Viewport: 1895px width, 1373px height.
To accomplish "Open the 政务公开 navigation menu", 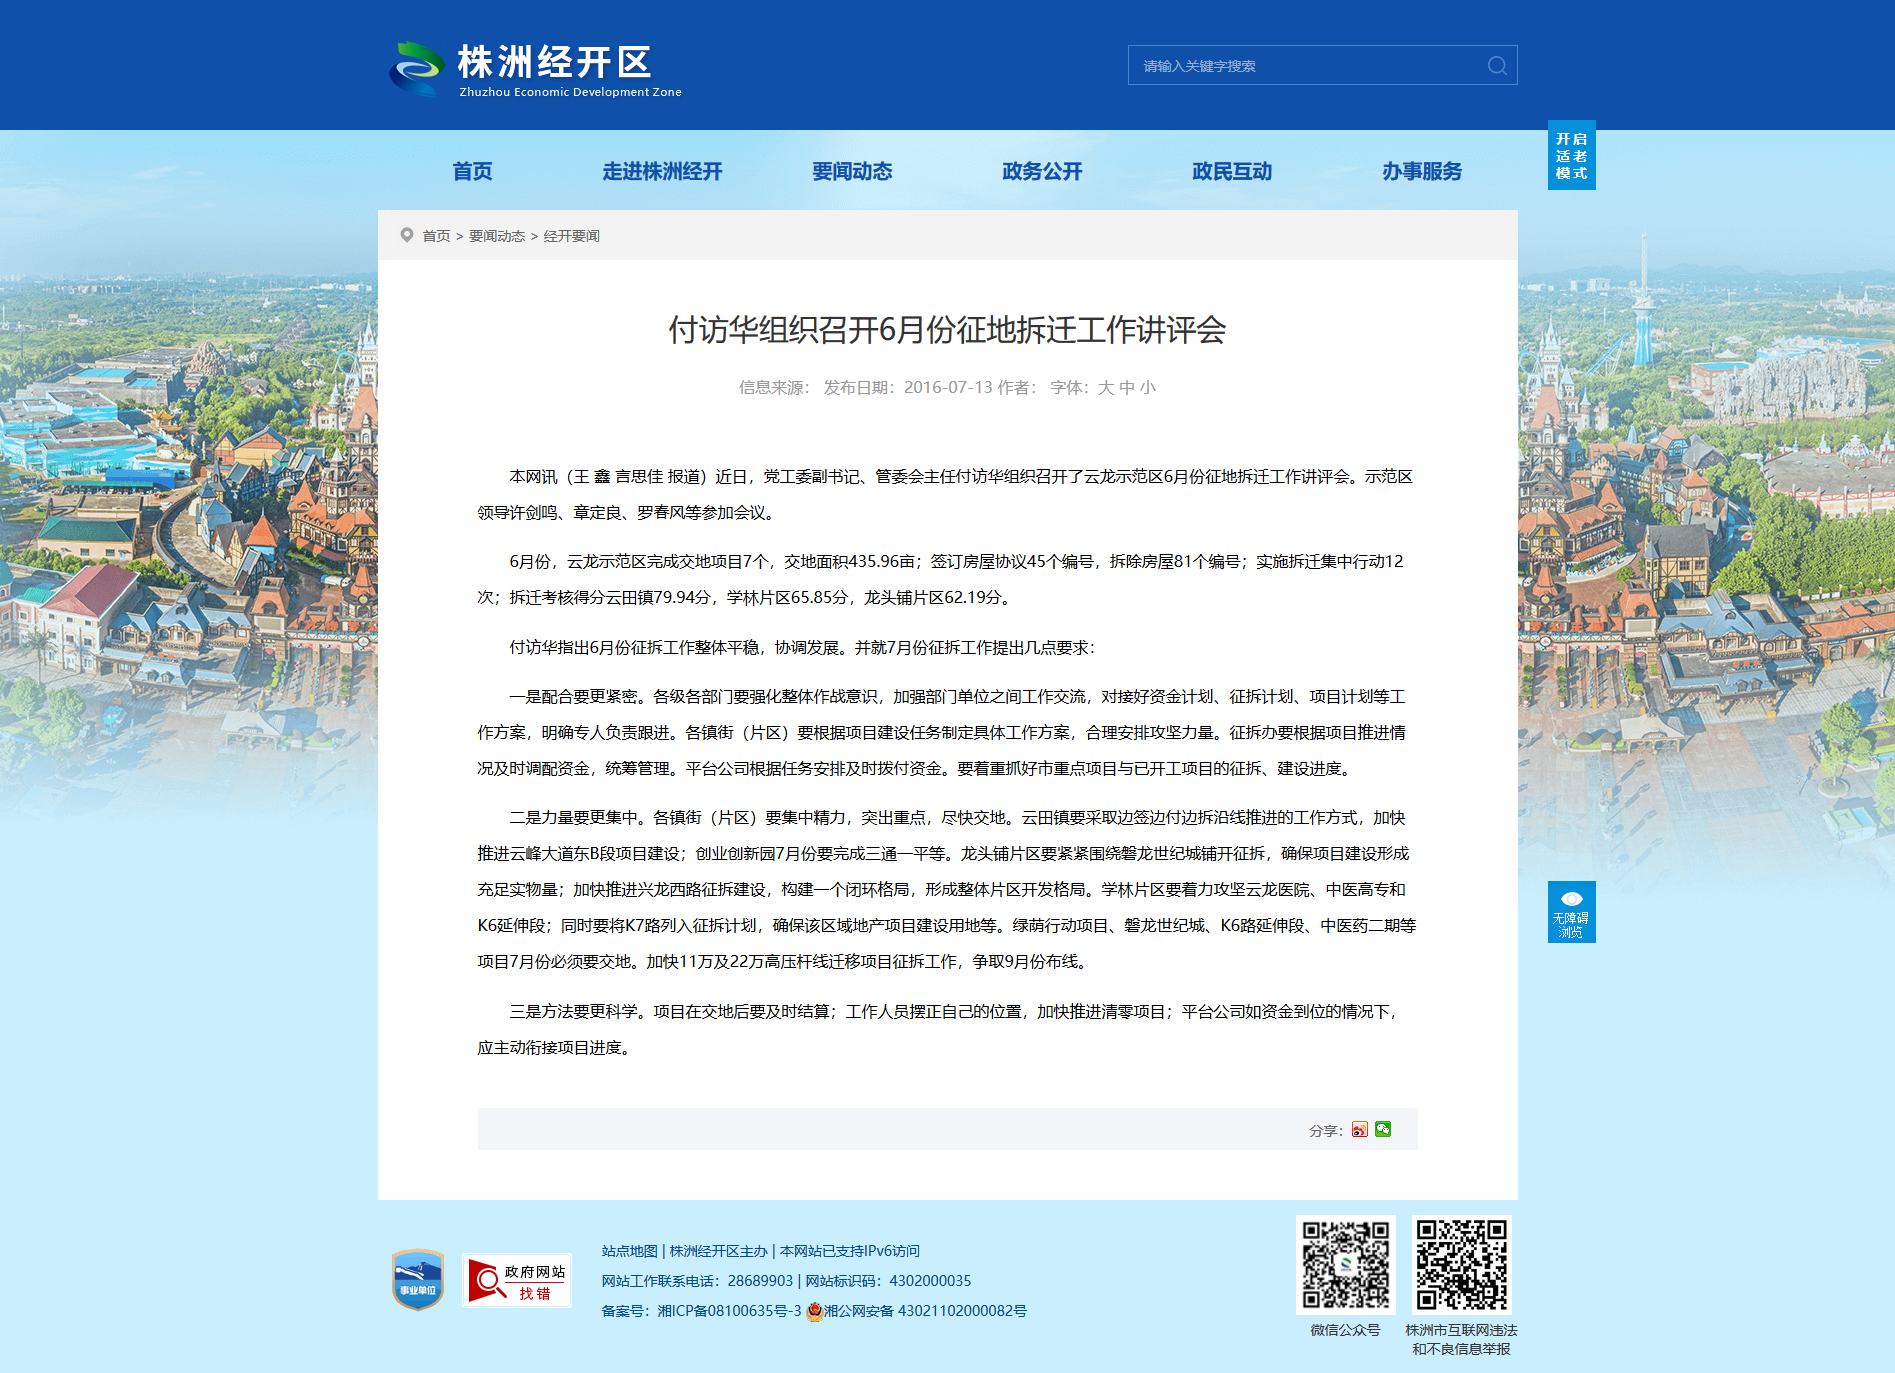I will pyautogui.click(x=1042, y=172).
